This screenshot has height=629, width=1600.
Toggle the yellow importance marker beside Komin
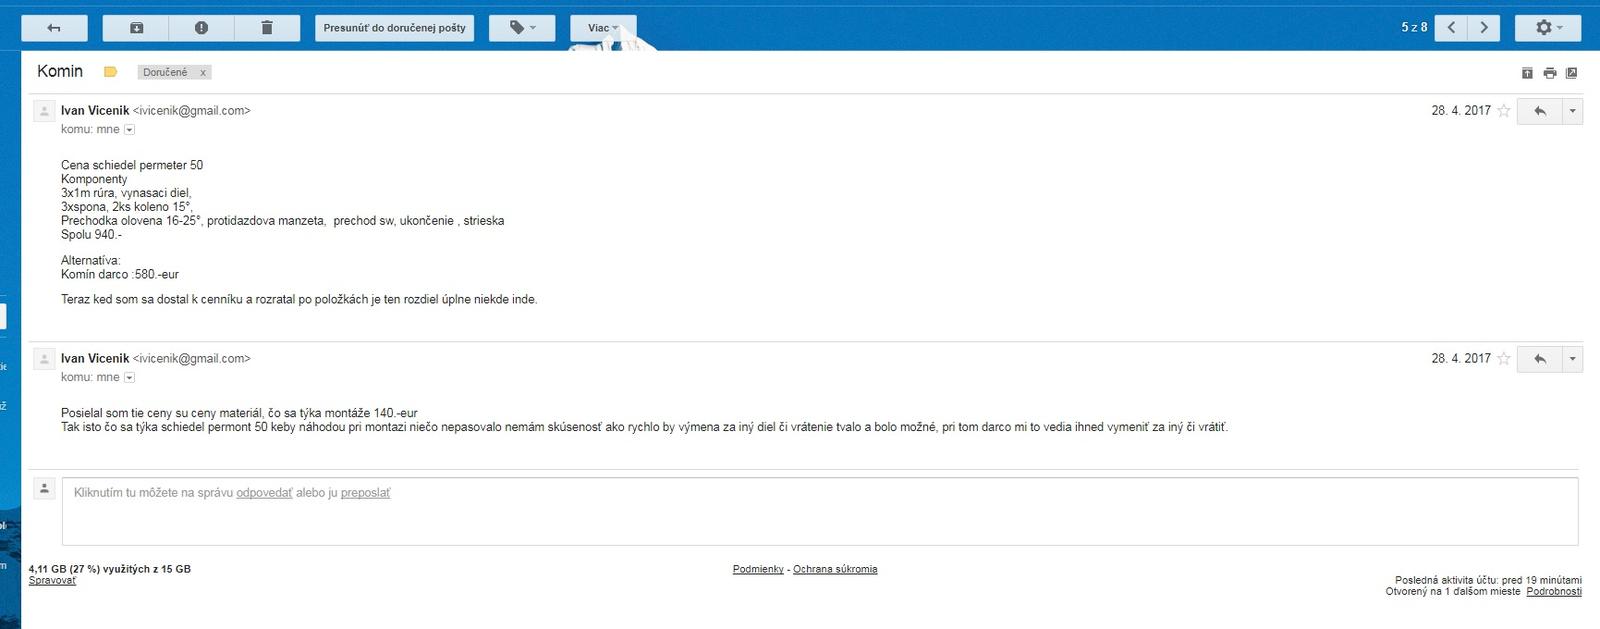[x=111, y=72]
